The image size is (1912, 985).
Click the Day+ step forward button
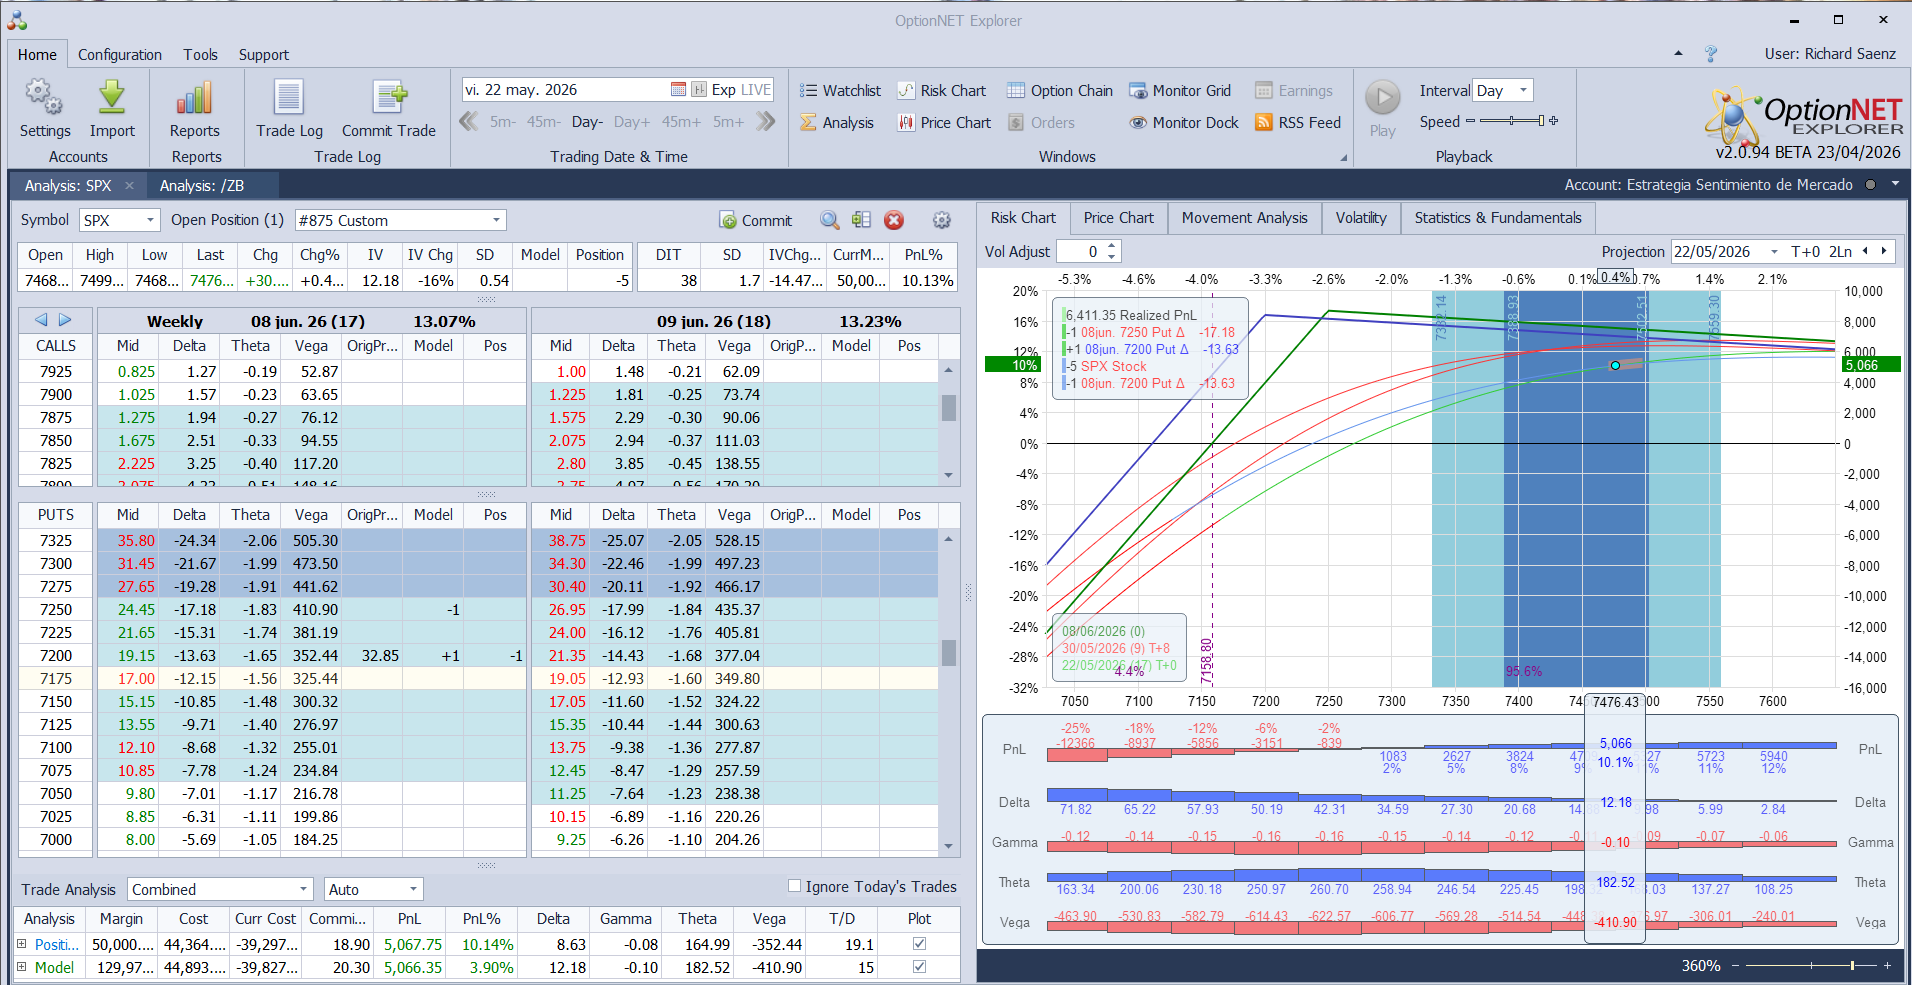tap(632, 122)
